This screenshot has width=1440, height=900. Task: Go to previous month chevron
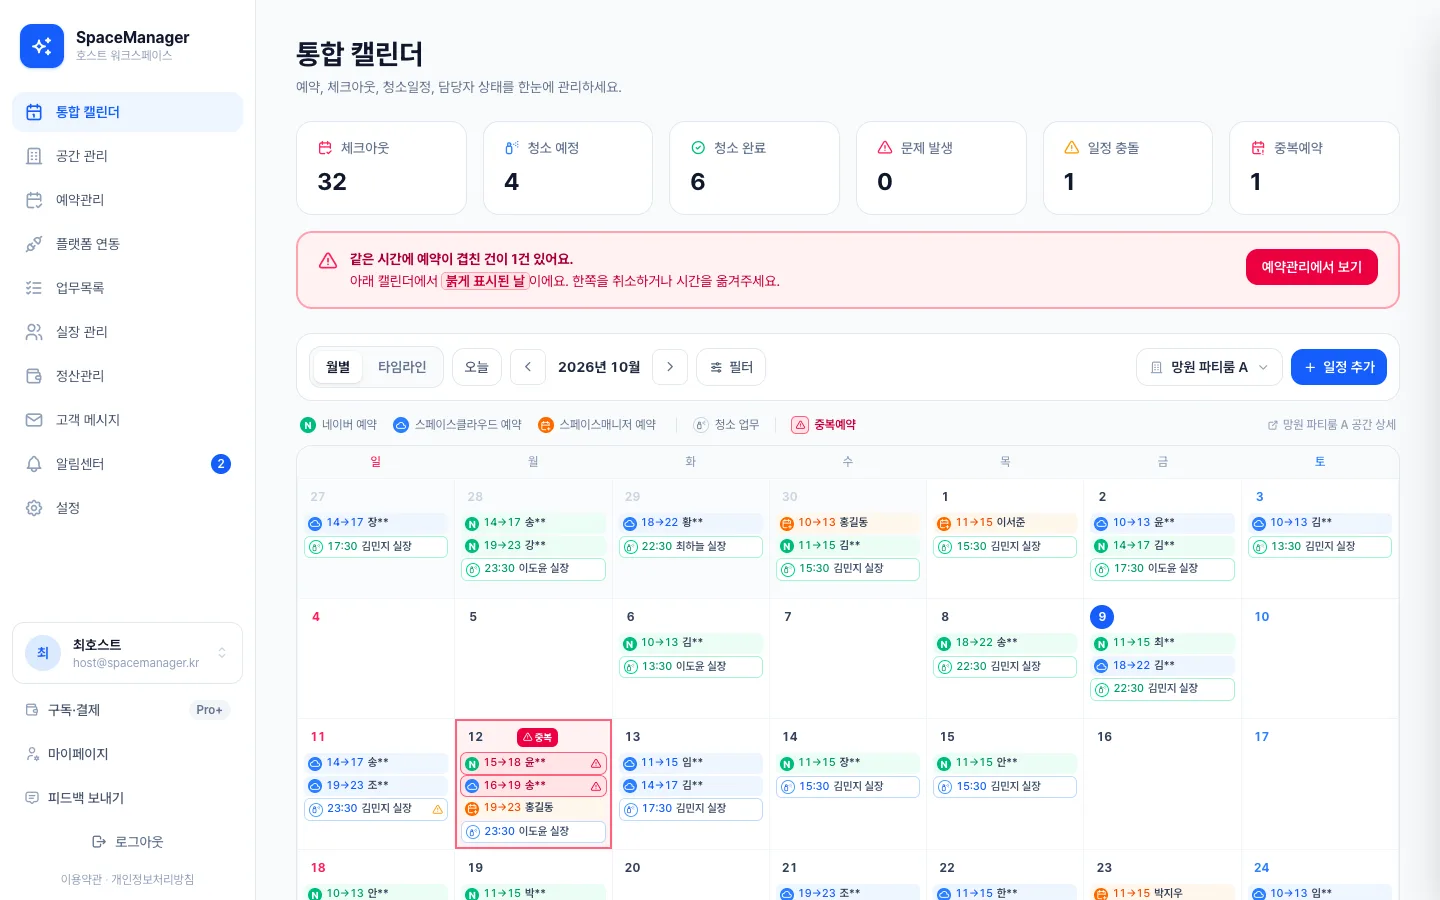point(528,367)
